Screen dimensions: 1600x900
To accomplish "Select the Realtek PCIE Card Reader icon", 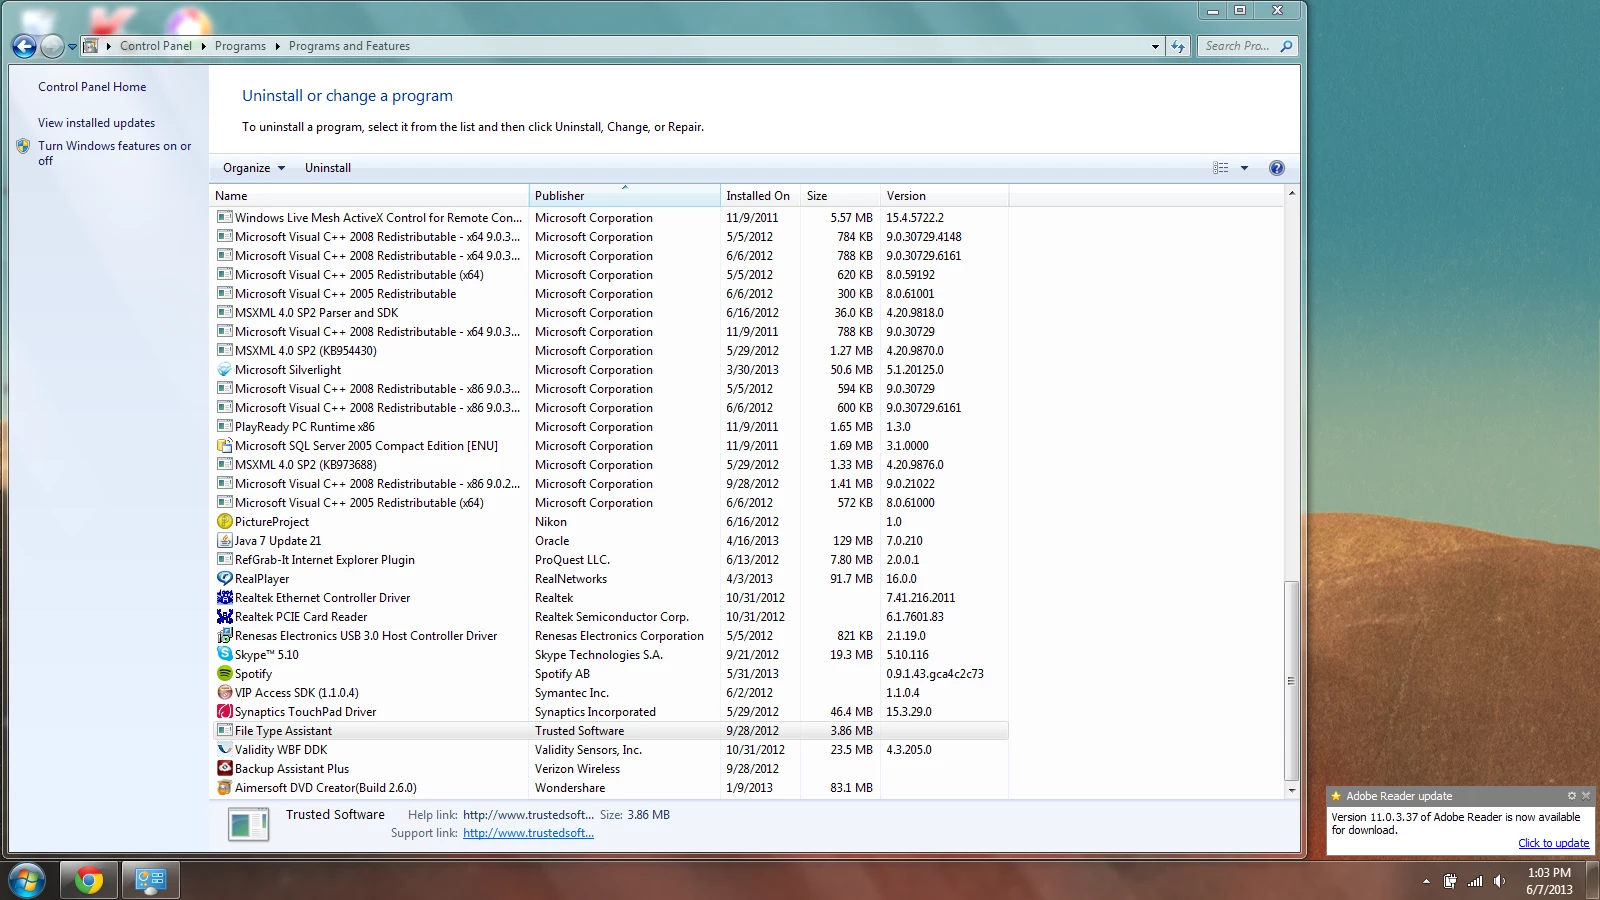I will point(225,617).
